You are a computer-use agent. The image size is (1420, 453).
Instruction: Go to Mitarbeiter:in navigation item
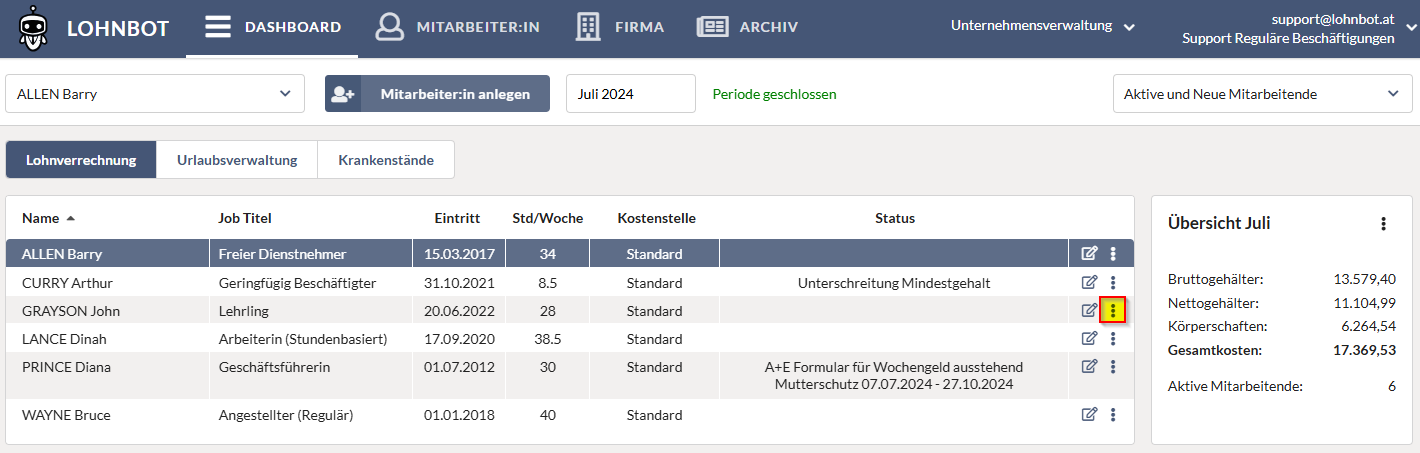pyautogui.click(x=457, y=27)
